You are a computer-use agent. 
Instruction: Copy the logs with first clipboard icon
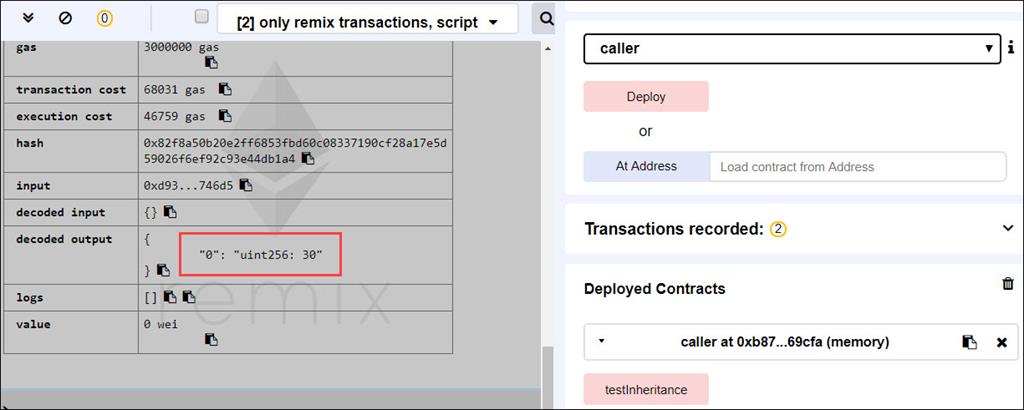(x=170, y=297)
